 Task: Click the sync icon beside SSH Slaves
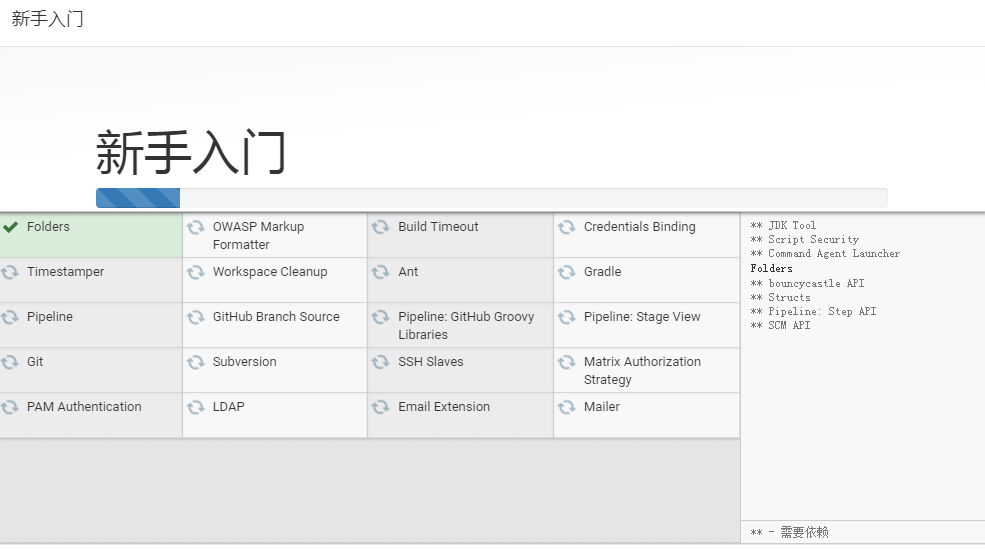tap(380, 362)
